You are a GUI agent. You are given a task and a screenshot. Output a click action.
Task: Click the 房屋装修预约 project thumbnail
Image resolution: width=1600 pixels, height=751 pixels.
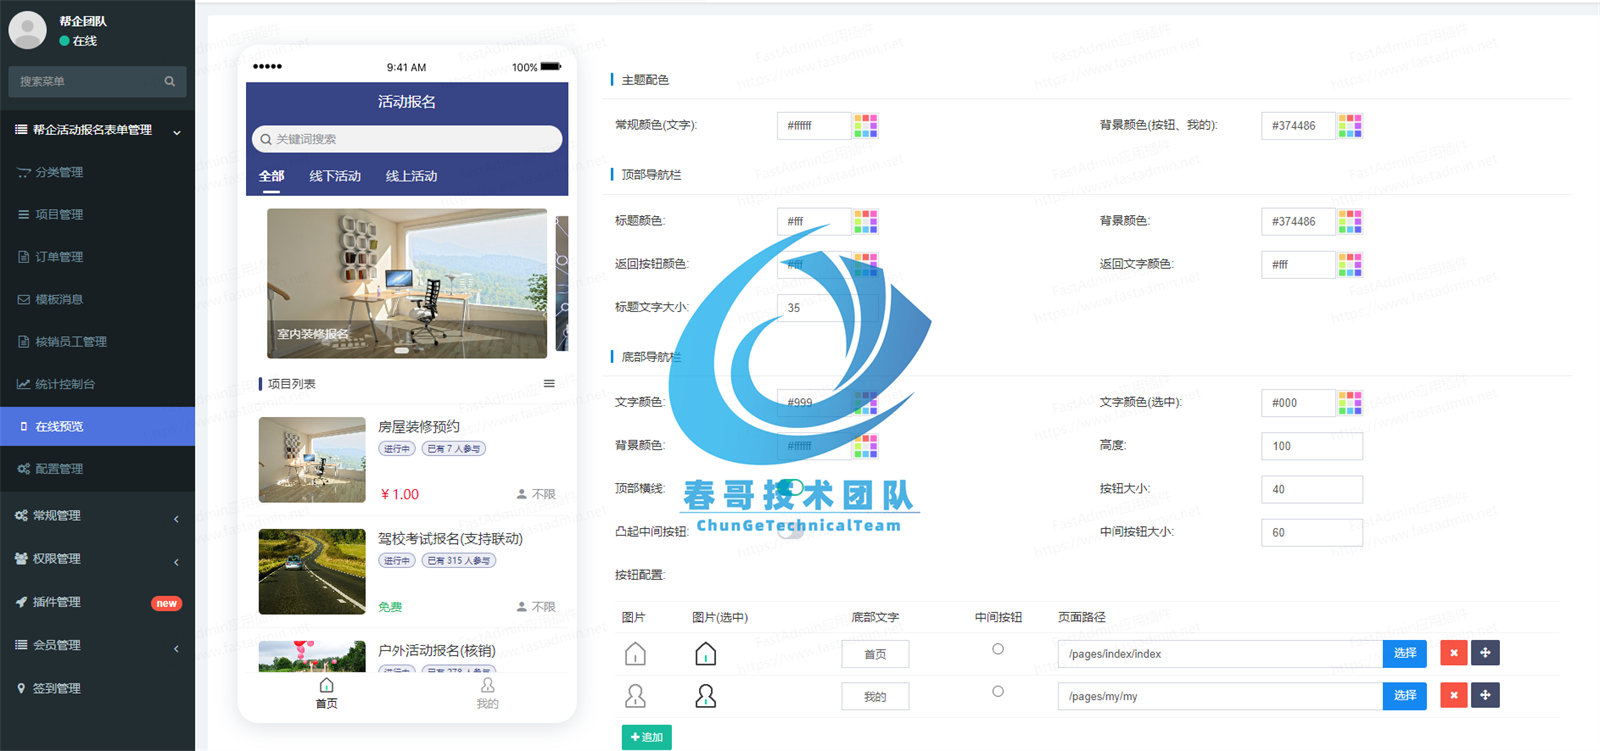coord(312,460)
